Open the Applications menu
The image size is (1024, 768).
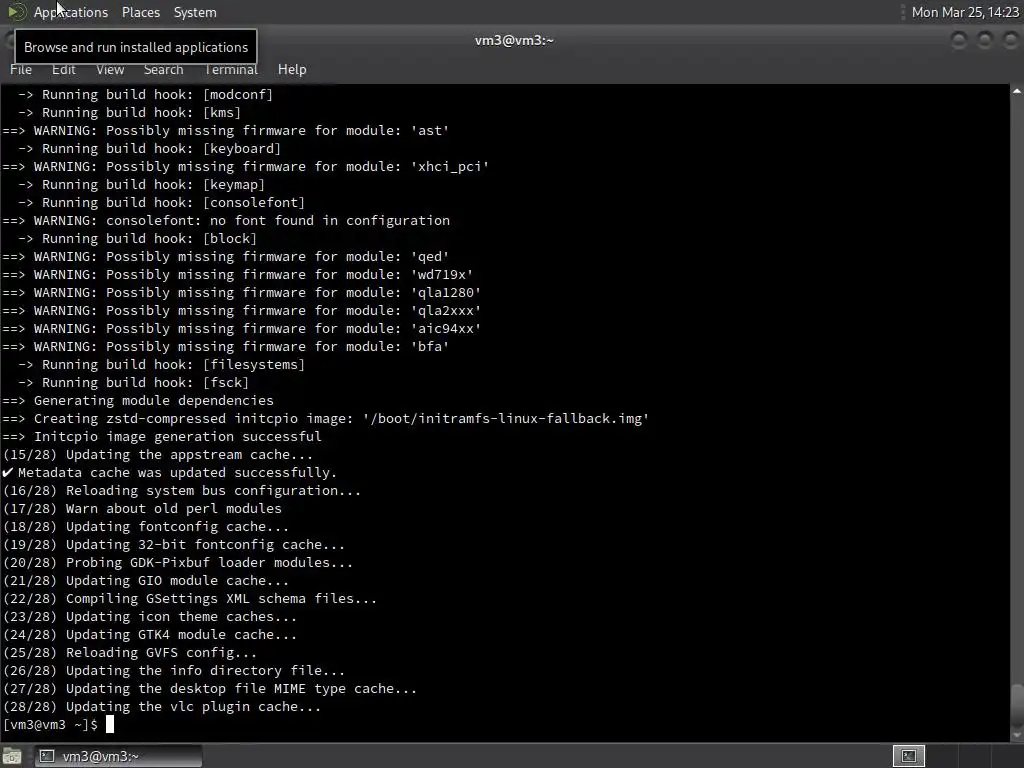click(71, 12)
